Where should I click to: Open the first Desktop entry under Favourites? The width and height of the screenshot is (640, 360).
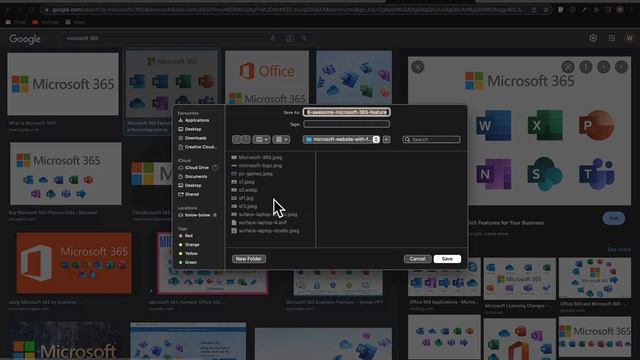190,129
